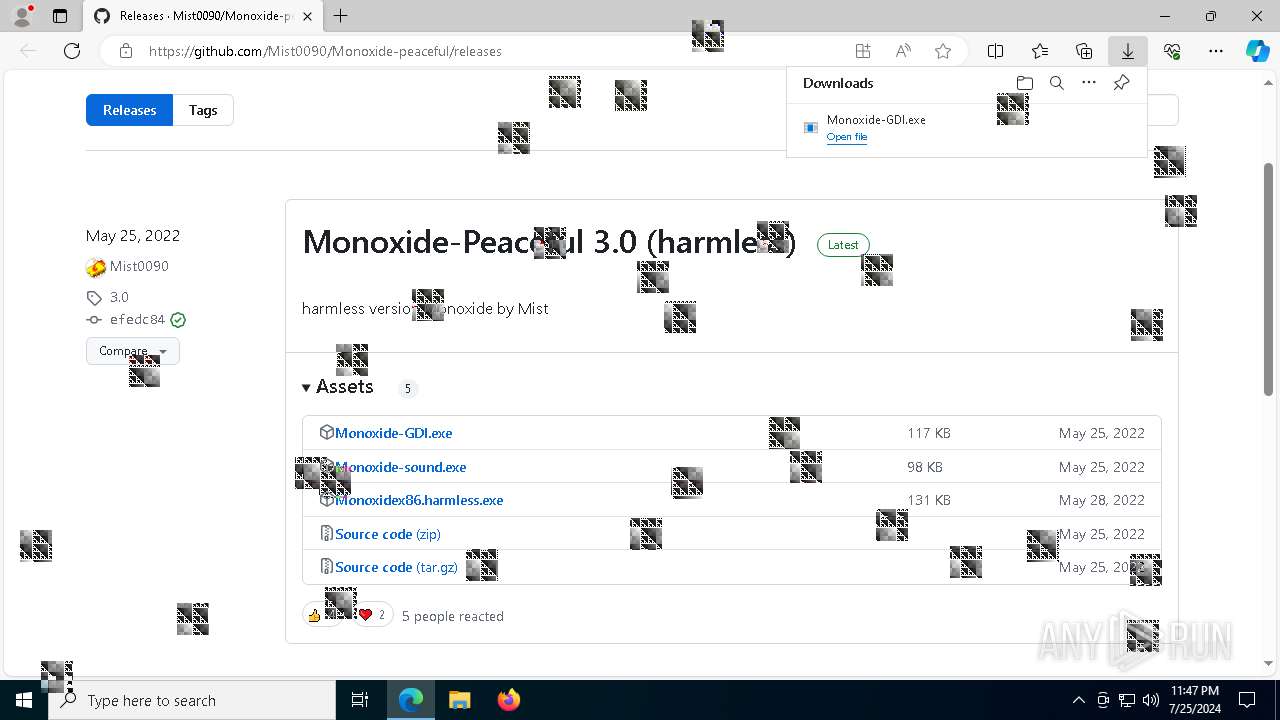Screen dimensions: 1280x720
Task: Open the apps available icon in address bar
Action: [862, 51]
